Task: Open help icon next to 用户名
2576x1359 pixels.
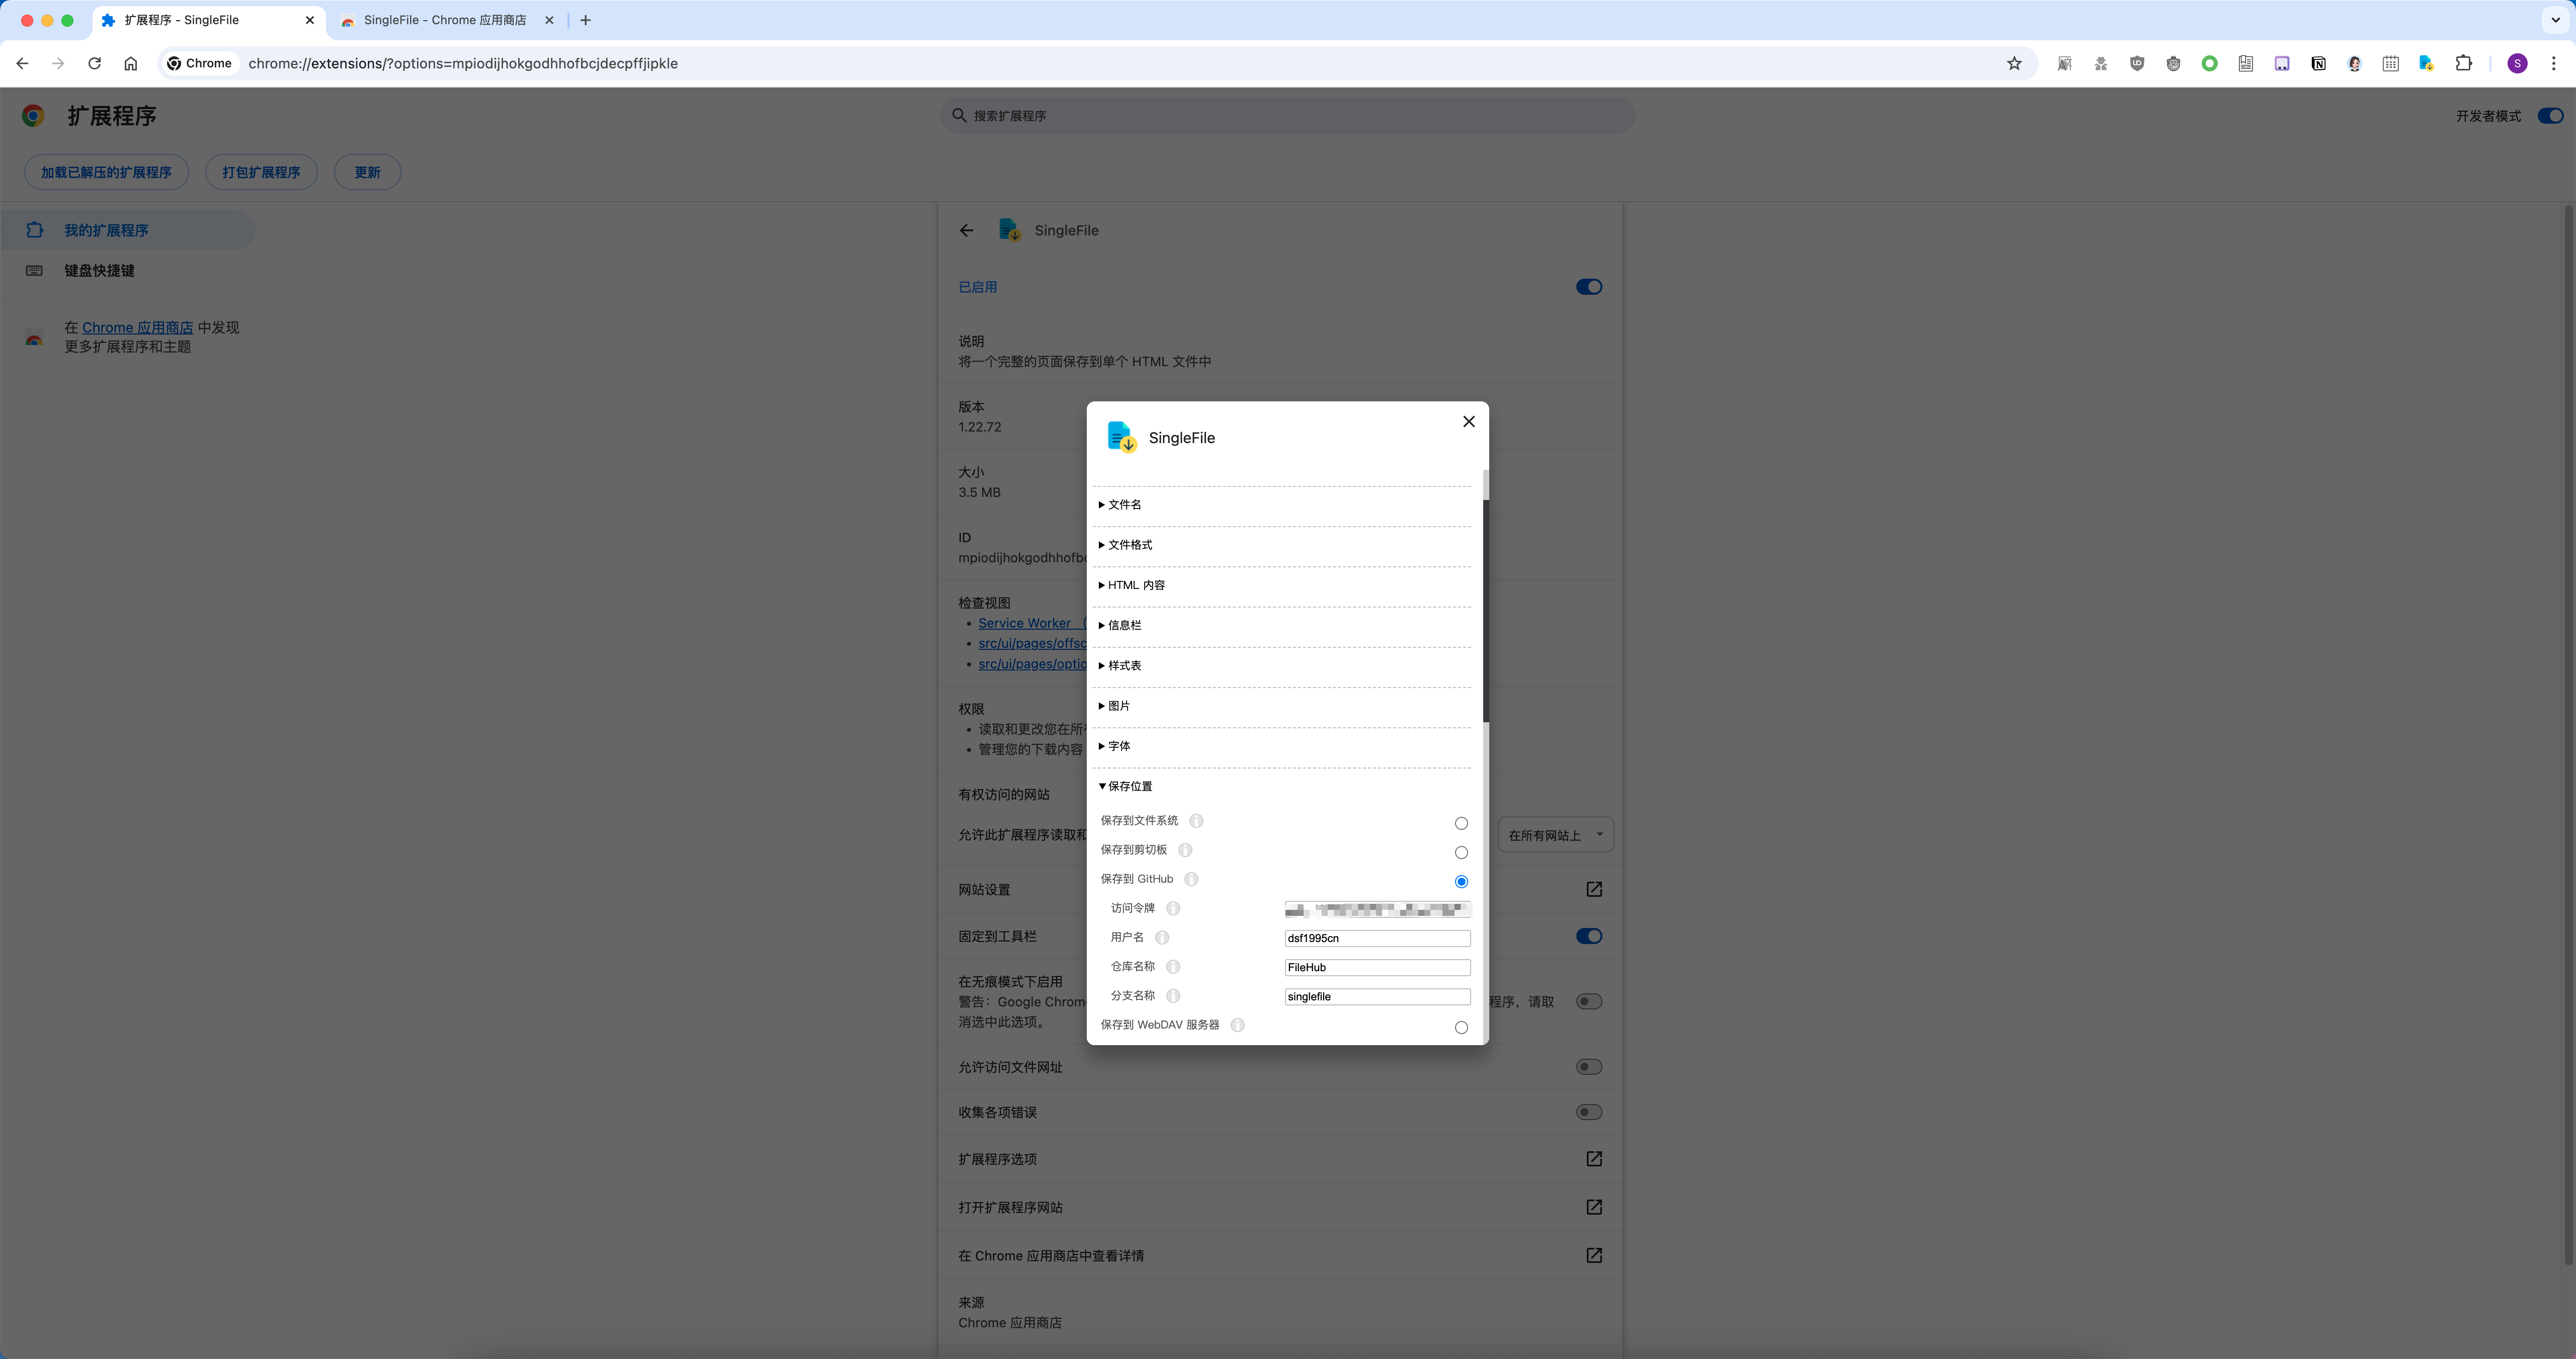Action: [x=1162, y=937]
